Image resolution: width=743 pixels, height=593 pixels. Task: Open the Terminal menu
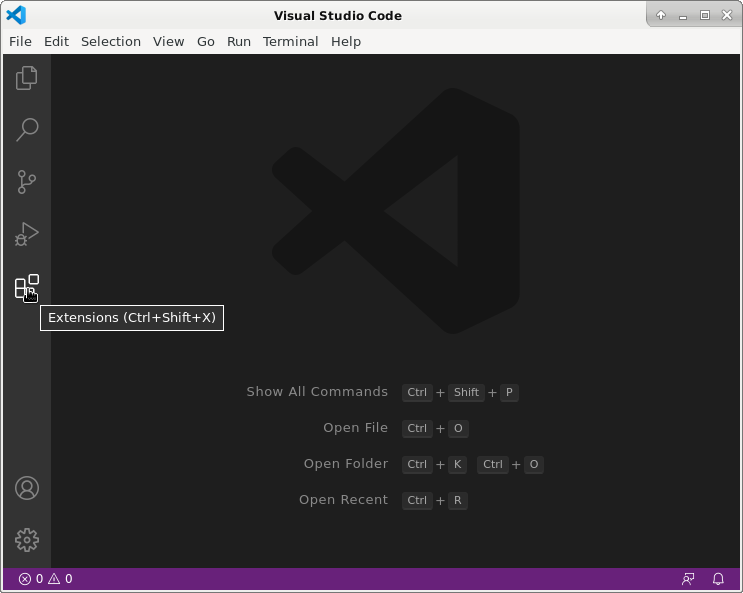pos(290,42)
